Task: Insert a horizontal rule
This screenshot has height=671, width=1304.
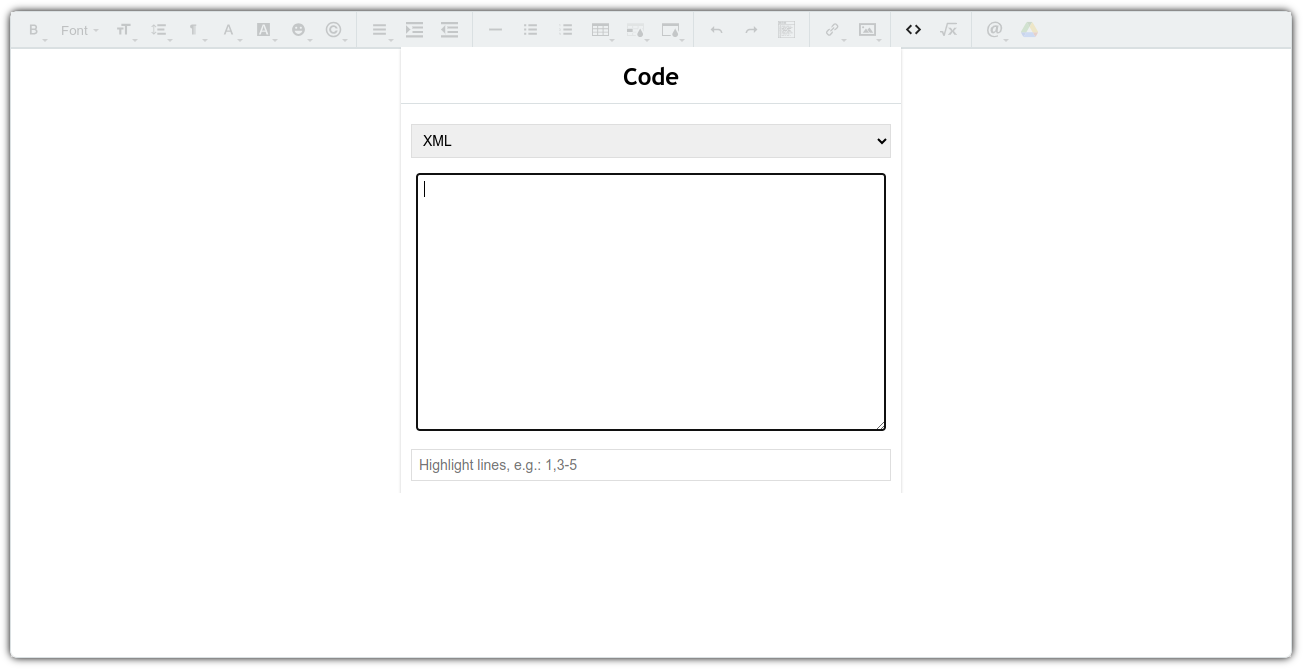Action: (x=495, y=30)
